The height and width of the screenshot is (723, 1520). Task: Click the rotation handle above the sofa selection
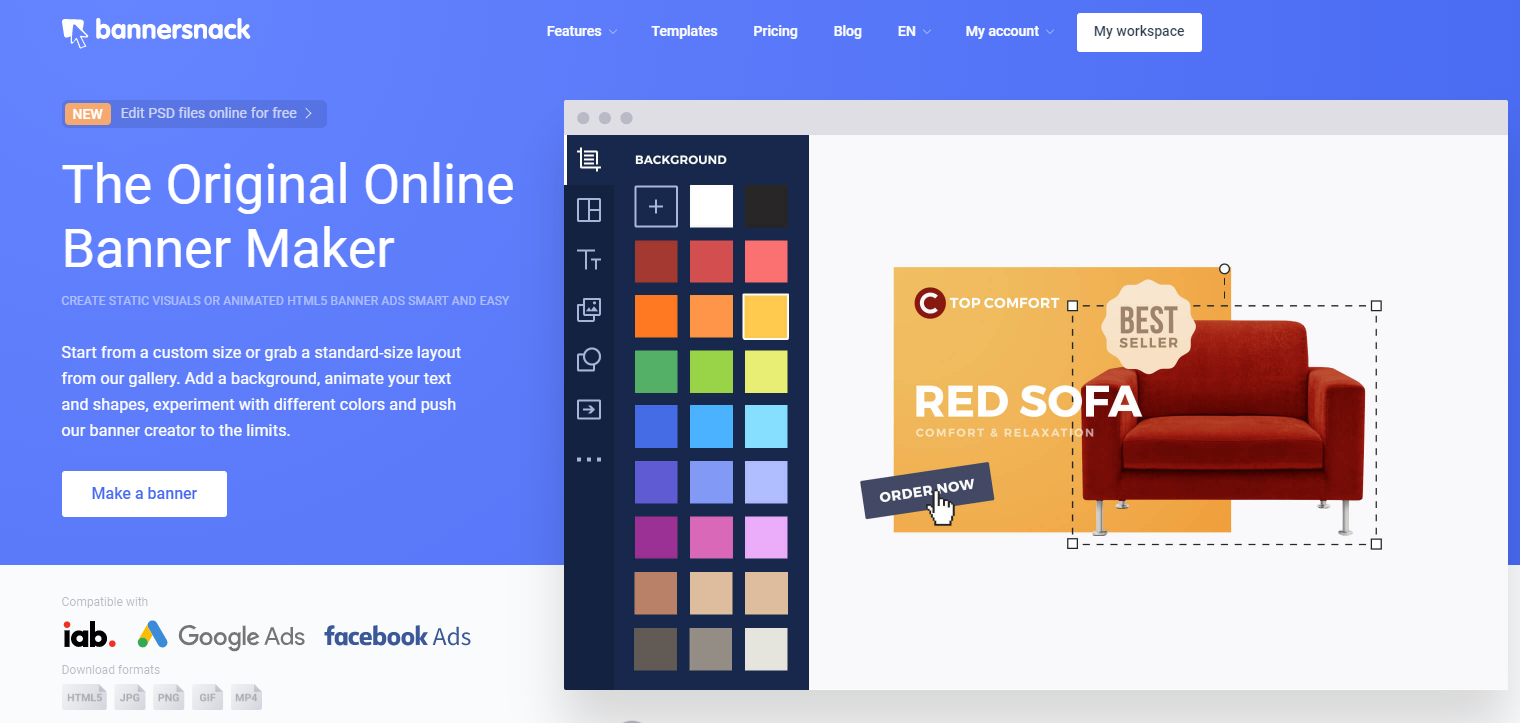tap(1224, 269)
